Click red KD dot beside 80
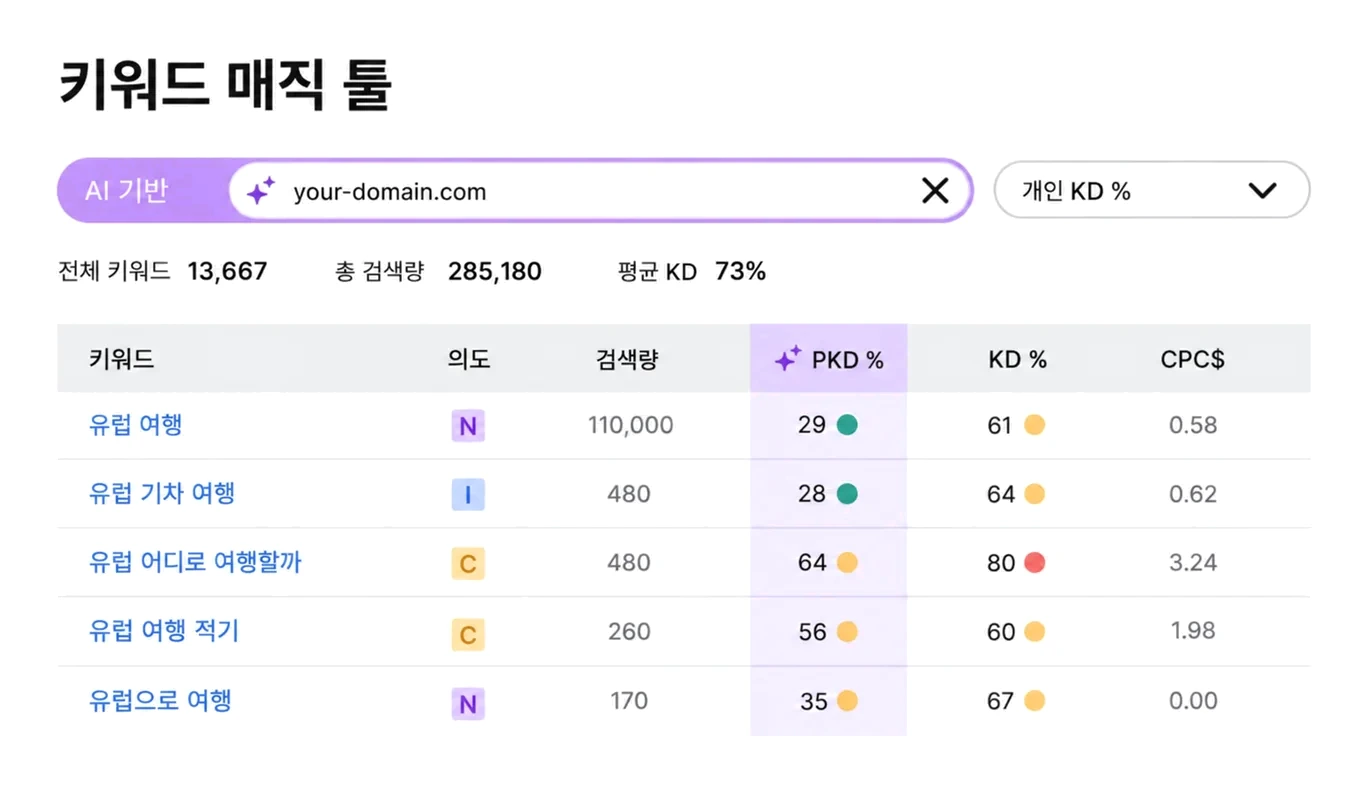This screenshot has width=1368, height=792. 1035,562
